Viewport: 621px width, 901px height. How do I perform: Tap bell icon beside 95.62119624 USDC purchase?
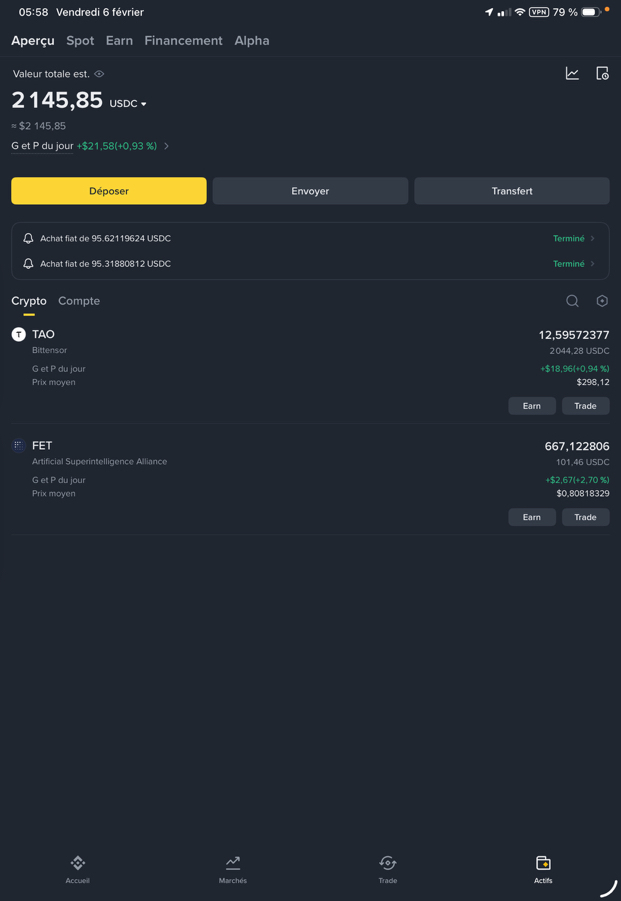28,238
